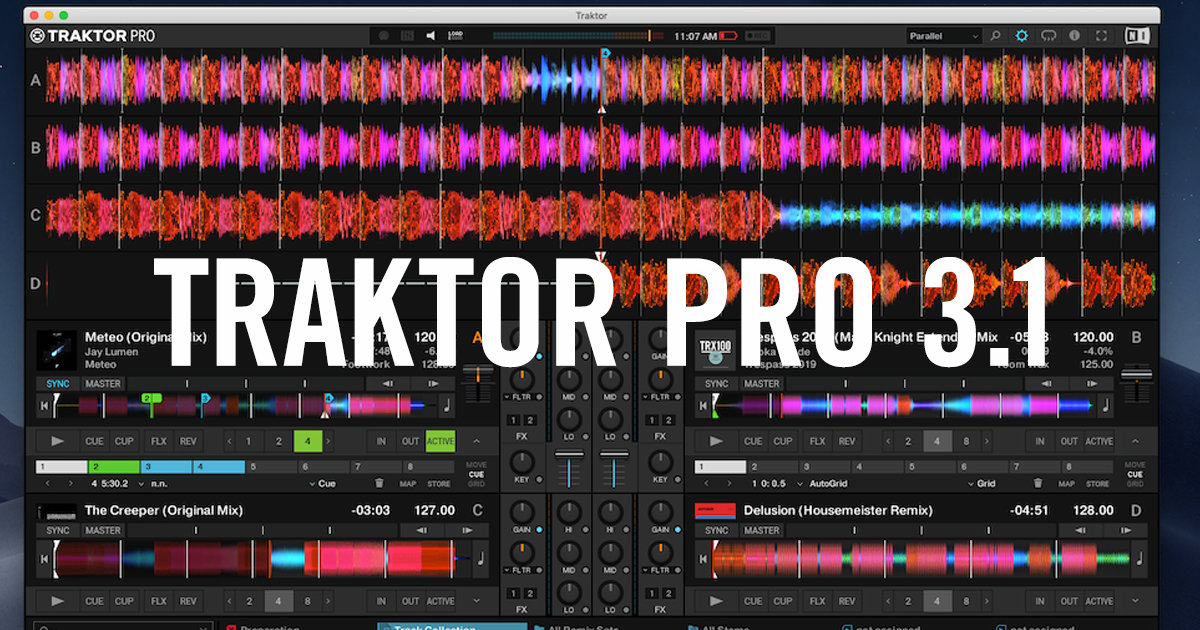
Task: Click the speaker volume icon in header
Action: pyautogui.click(x=431, y=36)
